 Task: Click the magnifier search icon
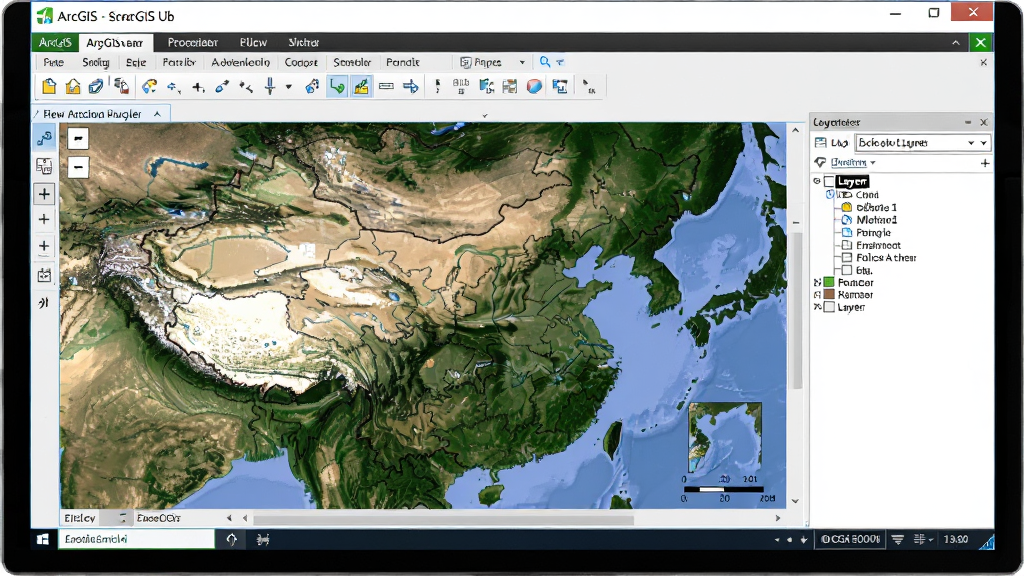[x=545, y=62]
